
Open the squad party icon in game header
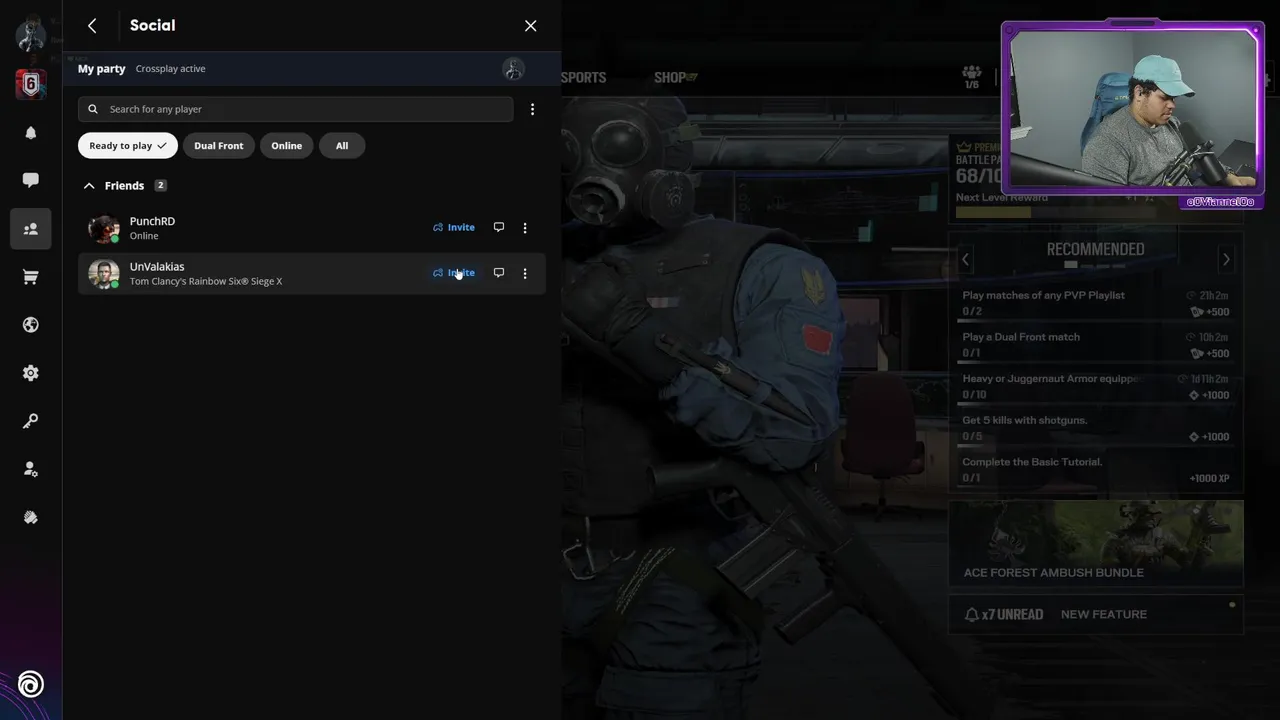coord(971,77)
